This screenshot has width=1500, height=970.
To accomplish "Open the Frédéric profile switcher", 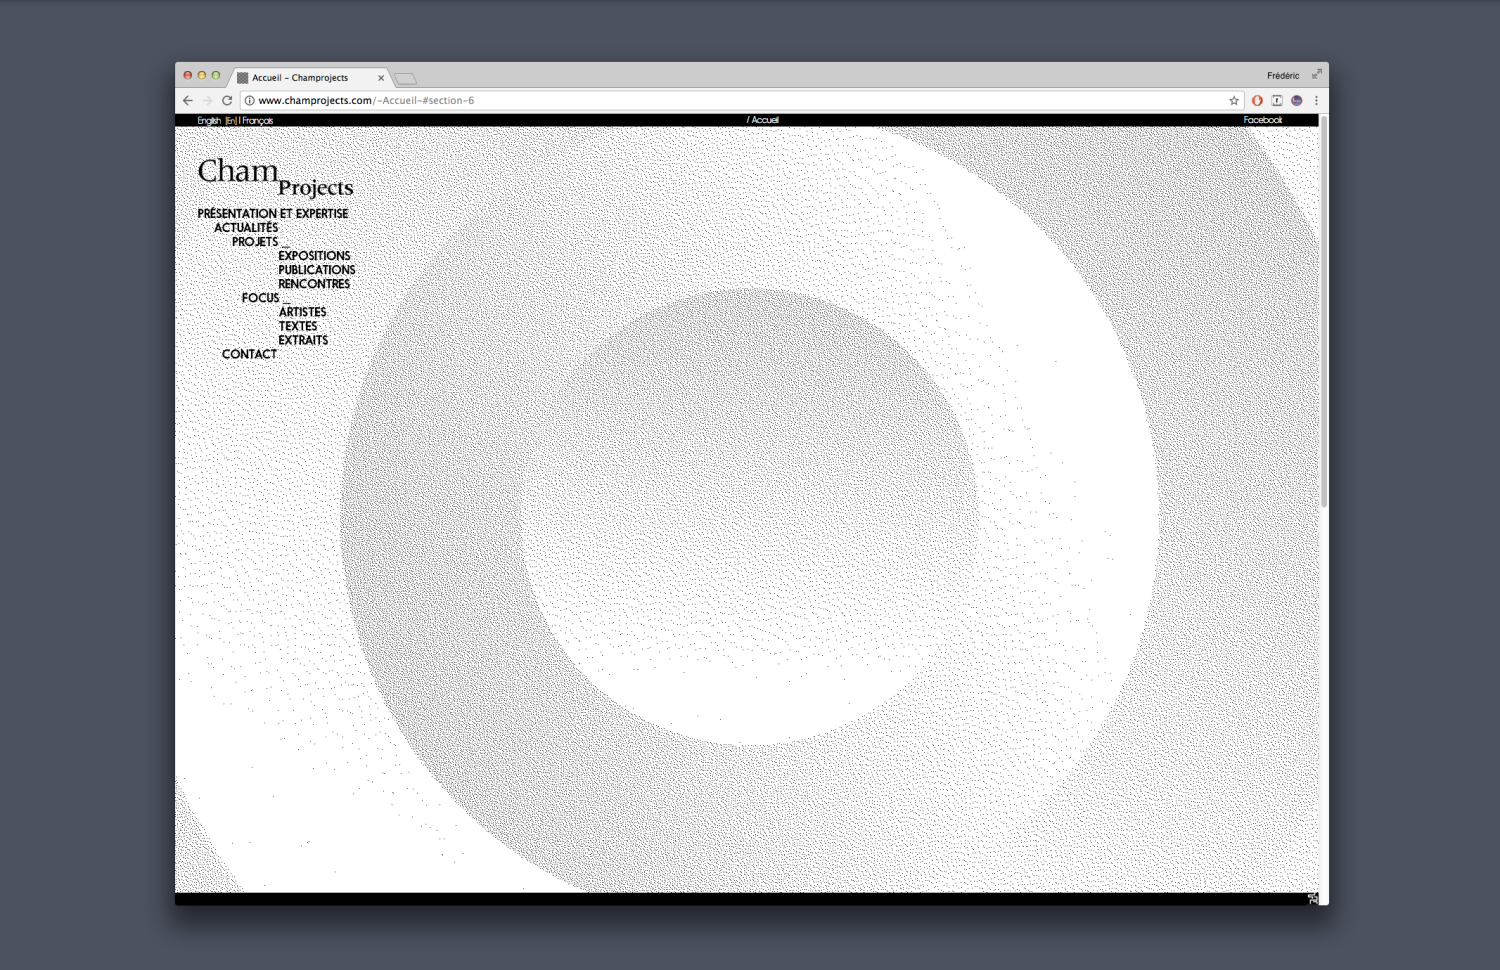I will (1282, 76).
